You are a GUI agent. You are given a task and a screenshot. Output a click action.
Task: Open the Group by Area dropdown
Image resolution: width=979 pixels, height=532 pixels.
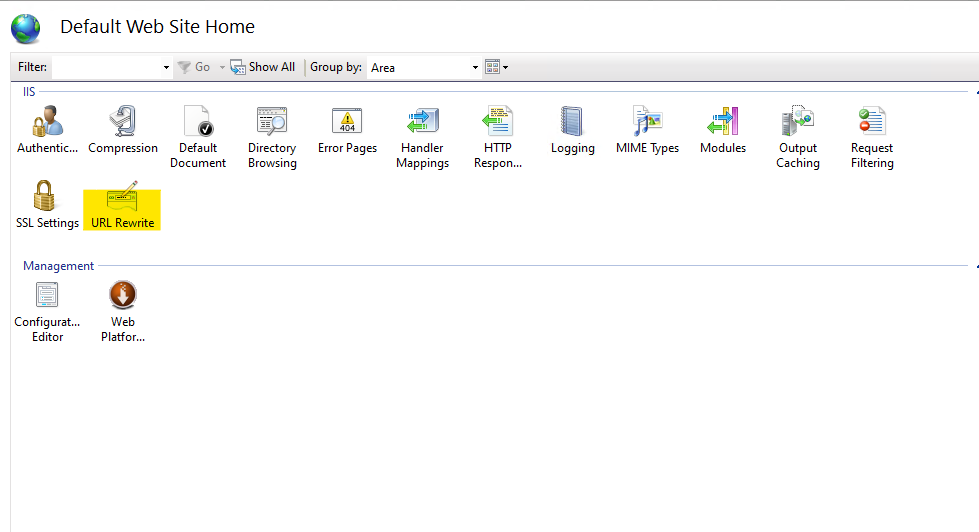point(423,67)
